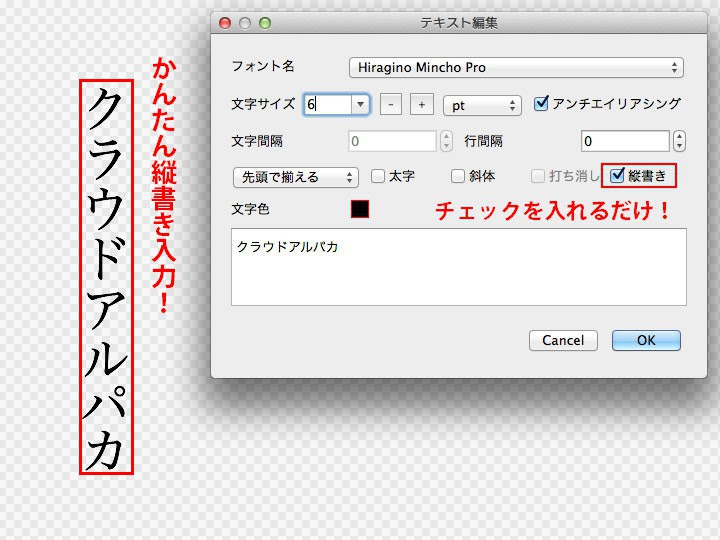The height and width of the screenshot is (540, 720).
Task: Click the green zoom window button
Action: click(x=265, y=22)
